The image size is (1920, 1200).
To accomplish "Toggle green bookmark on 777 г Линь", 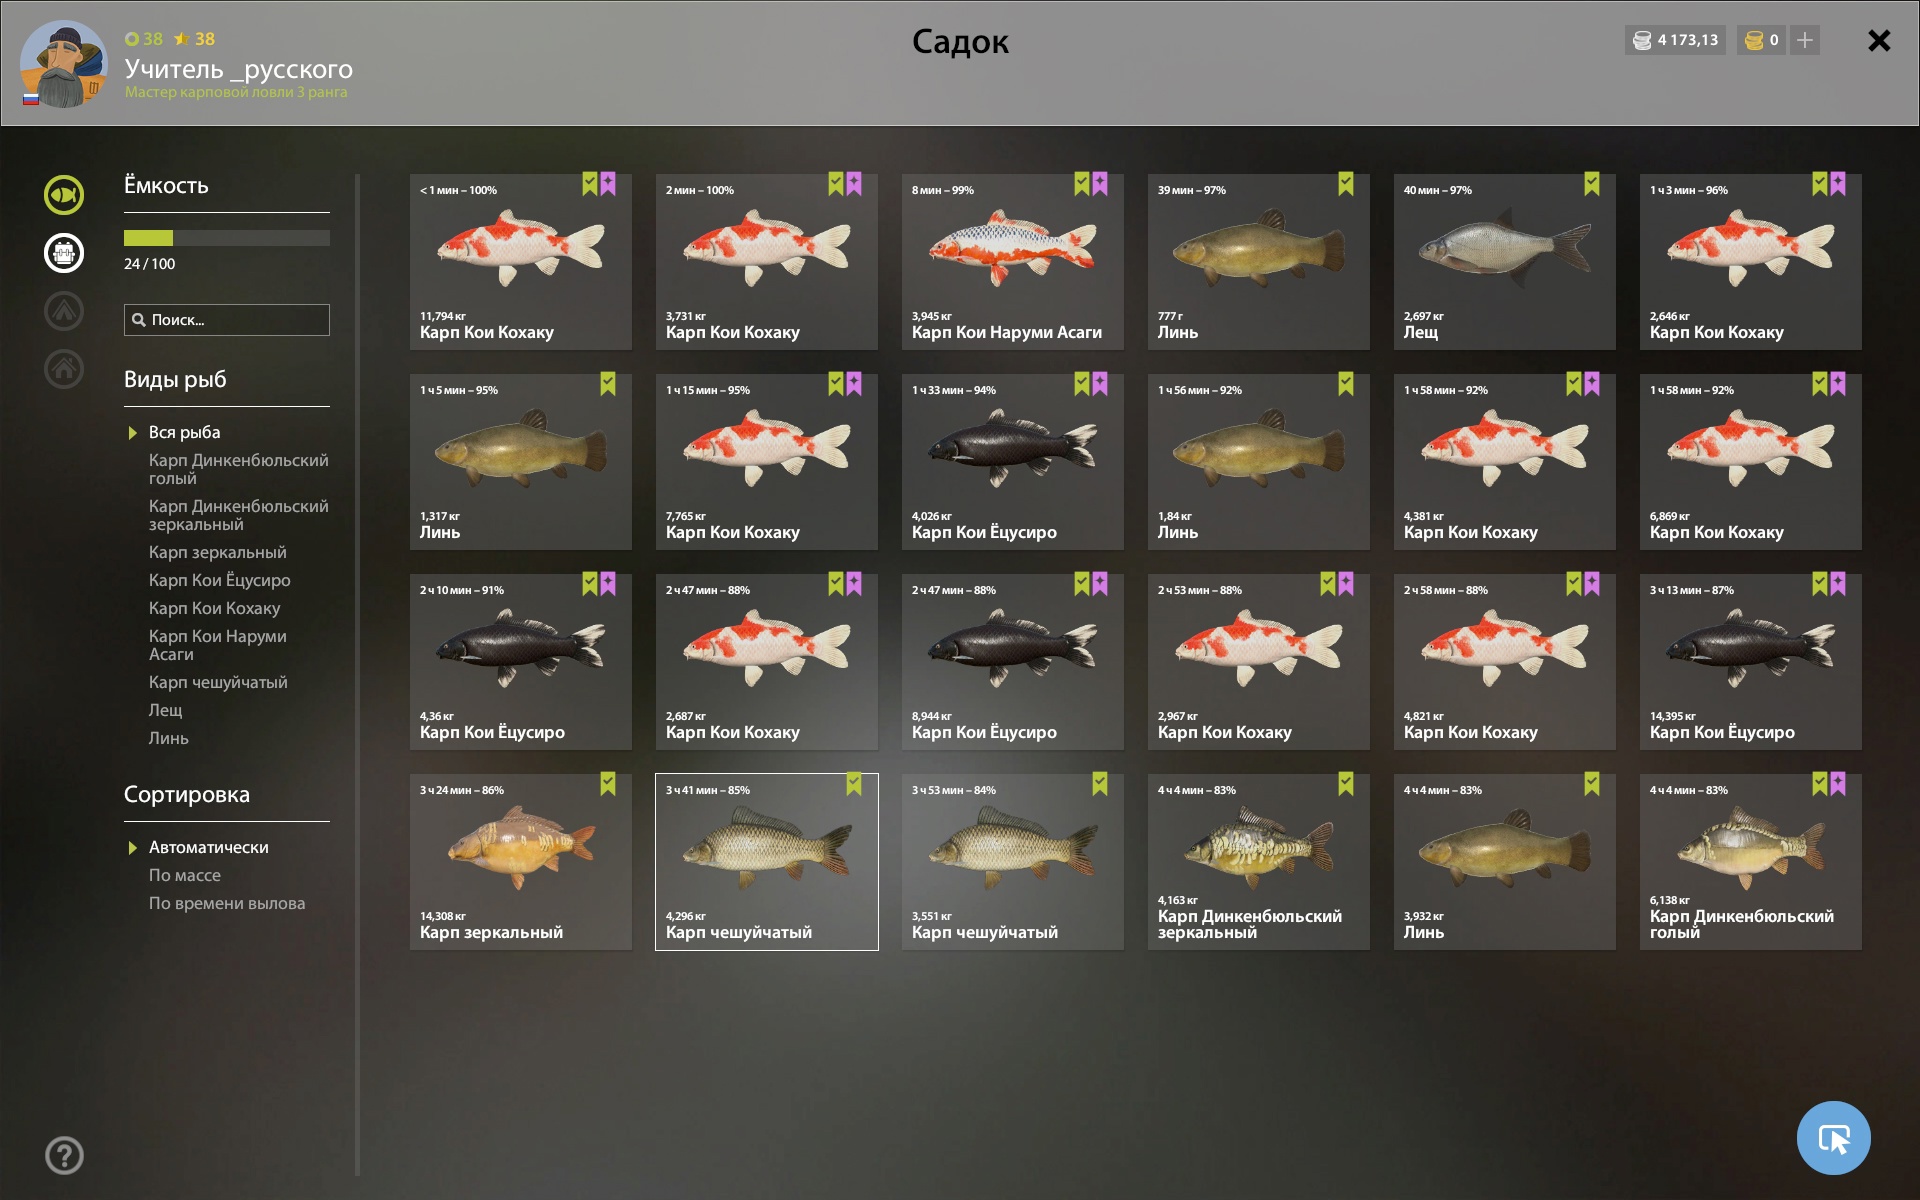I will [1346, 184].
